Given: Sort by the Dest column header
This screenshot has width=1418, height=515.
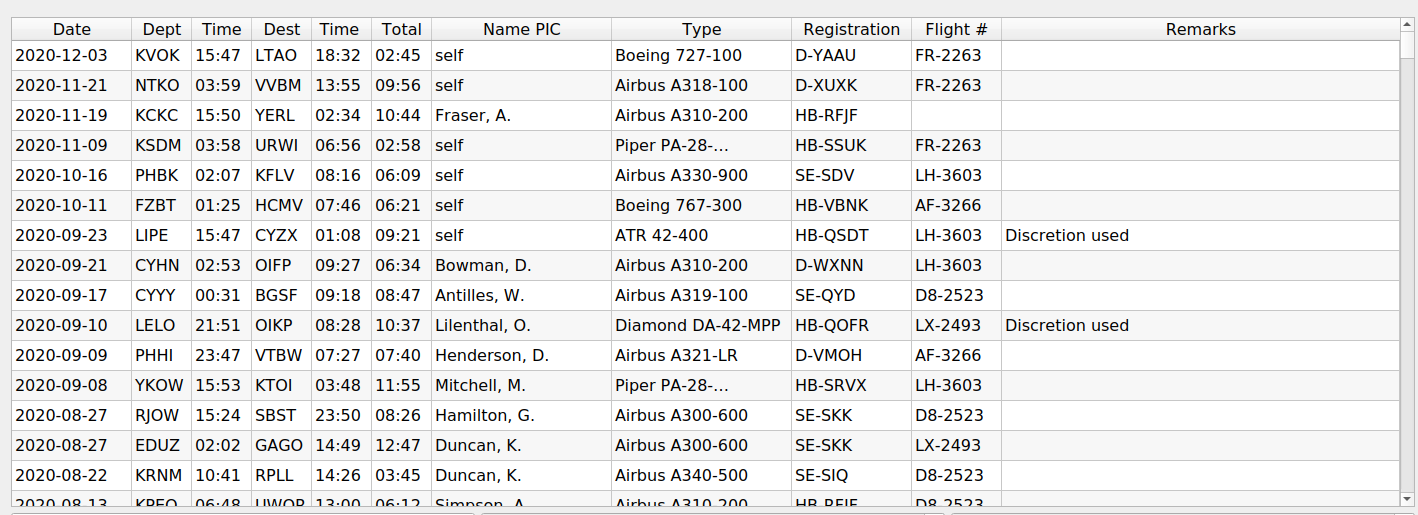Looking at the screenshot, I should [x=282, y=30].
